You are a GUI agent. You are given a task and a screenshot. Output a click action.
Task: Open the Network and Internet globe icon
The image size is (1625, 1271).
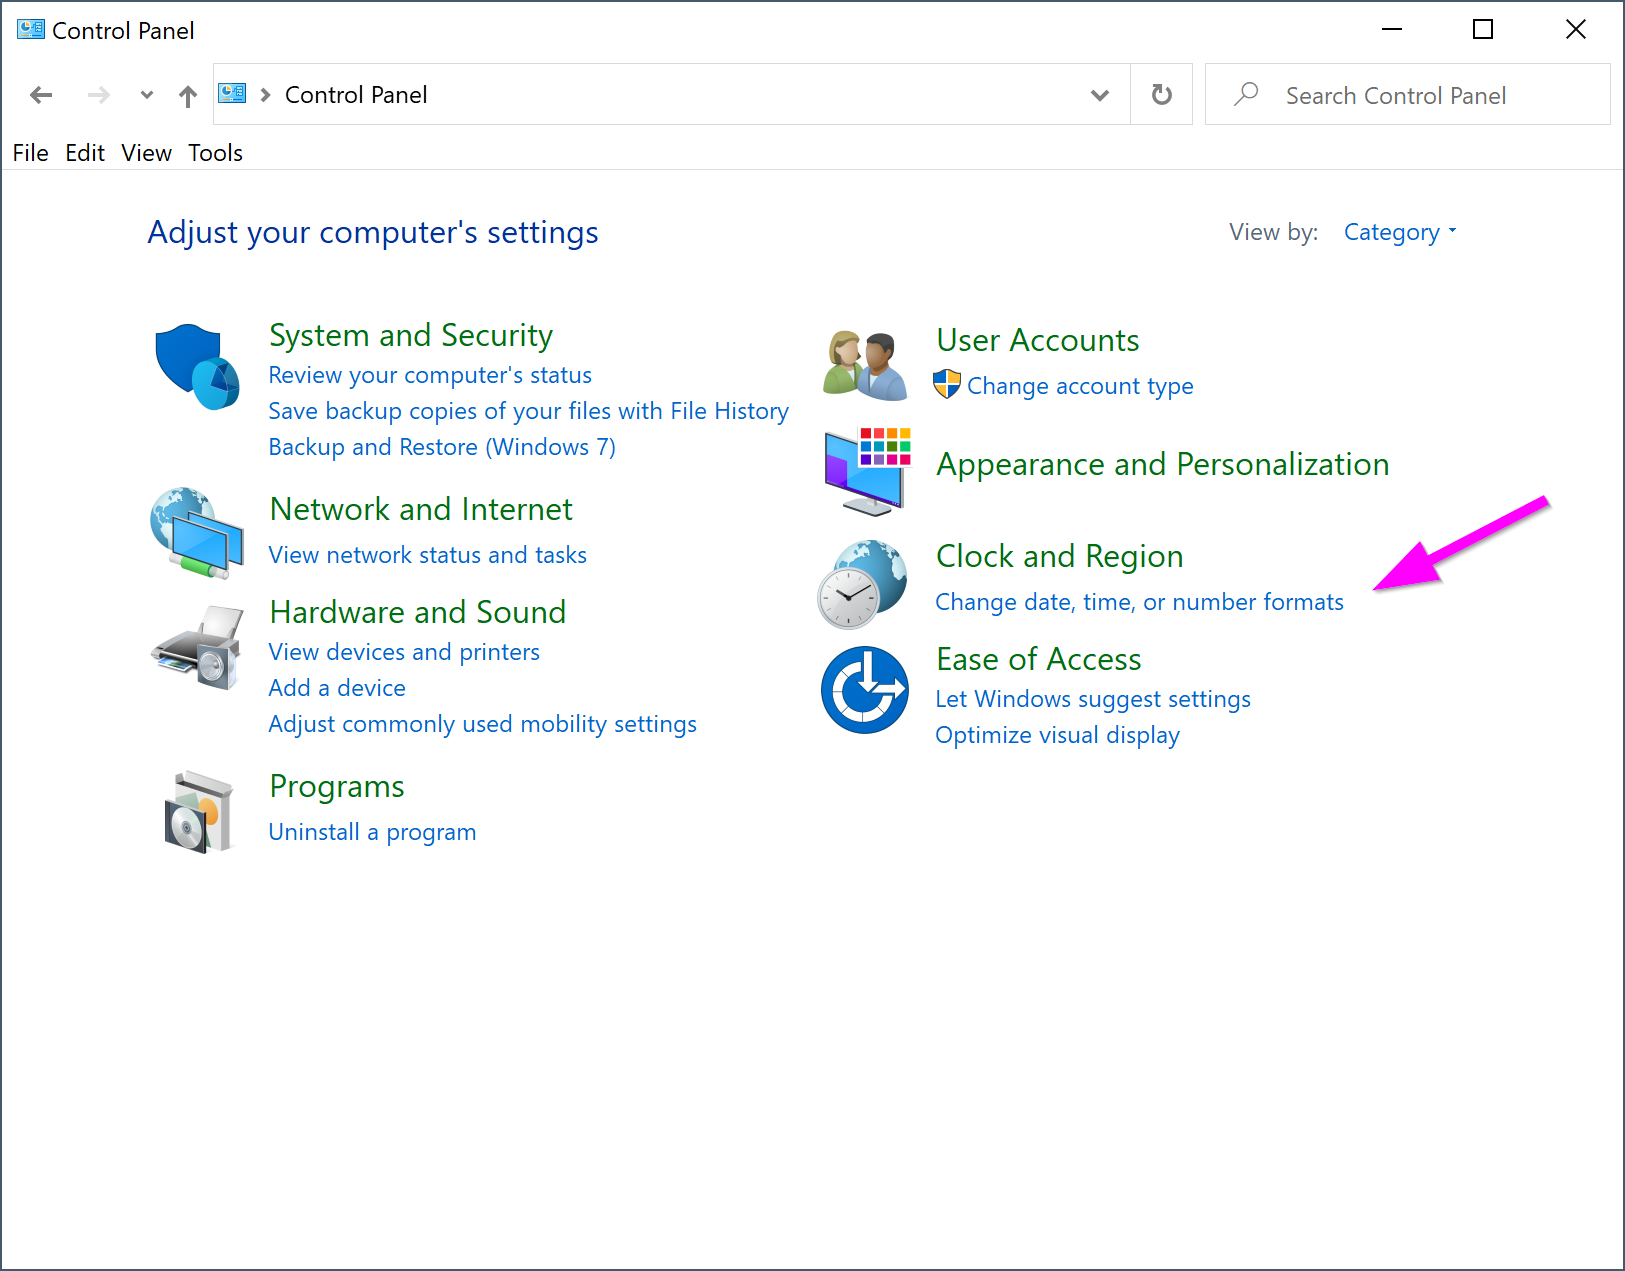pyautogui.click(x=197, y=532)
